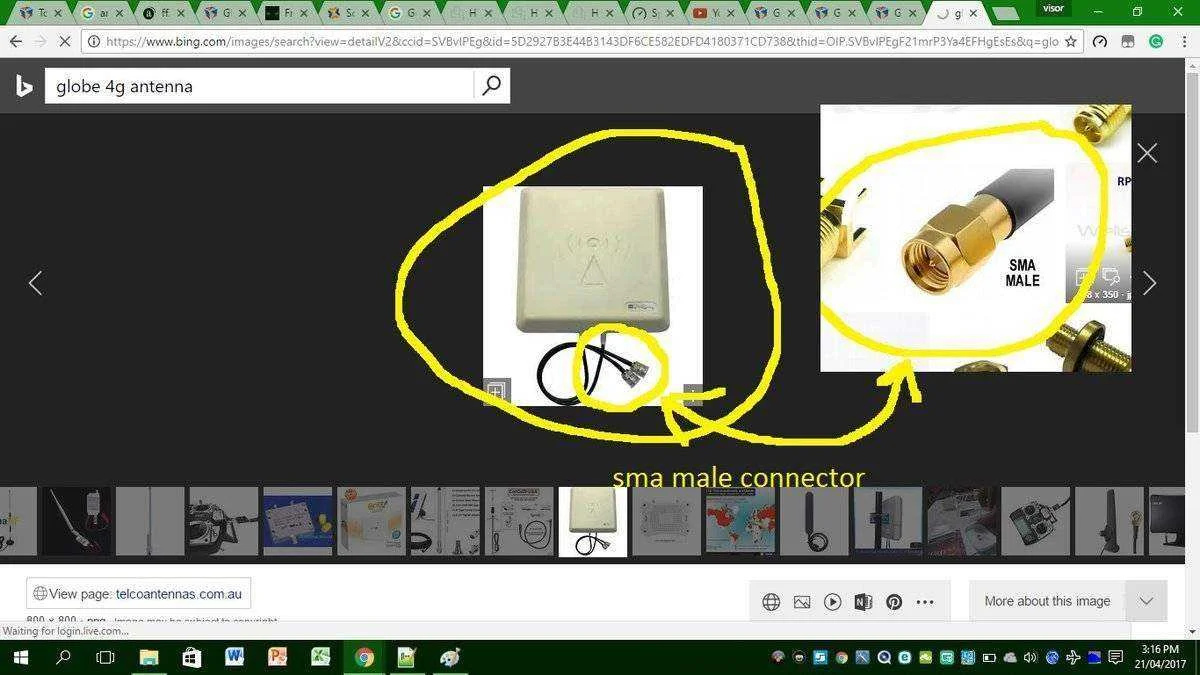
Task: Click the speedometer extension icon in the toolbar
Action: pos(1100,42)
